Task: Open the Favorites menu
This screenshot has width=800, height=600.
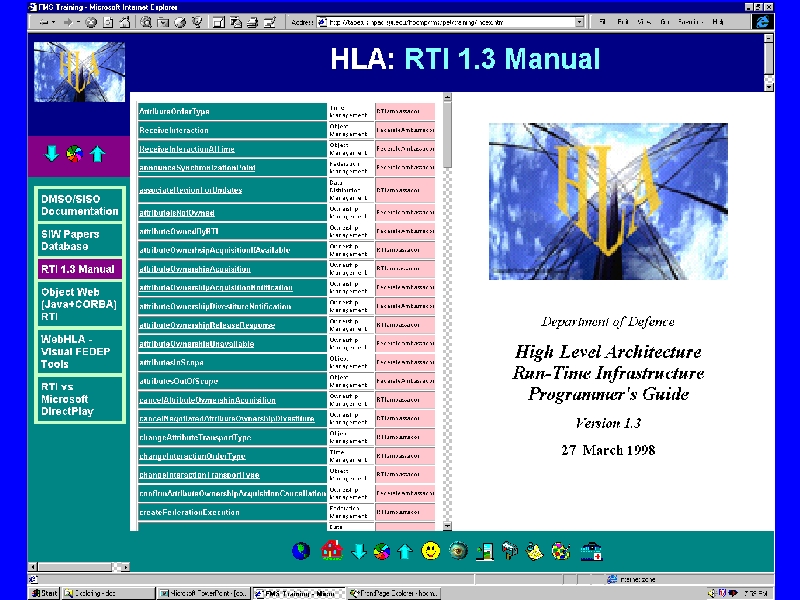Action: 691,22
